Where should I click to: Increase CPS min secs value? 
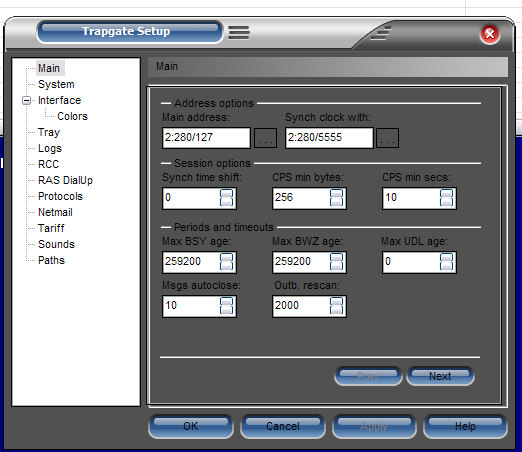(446, 193)
